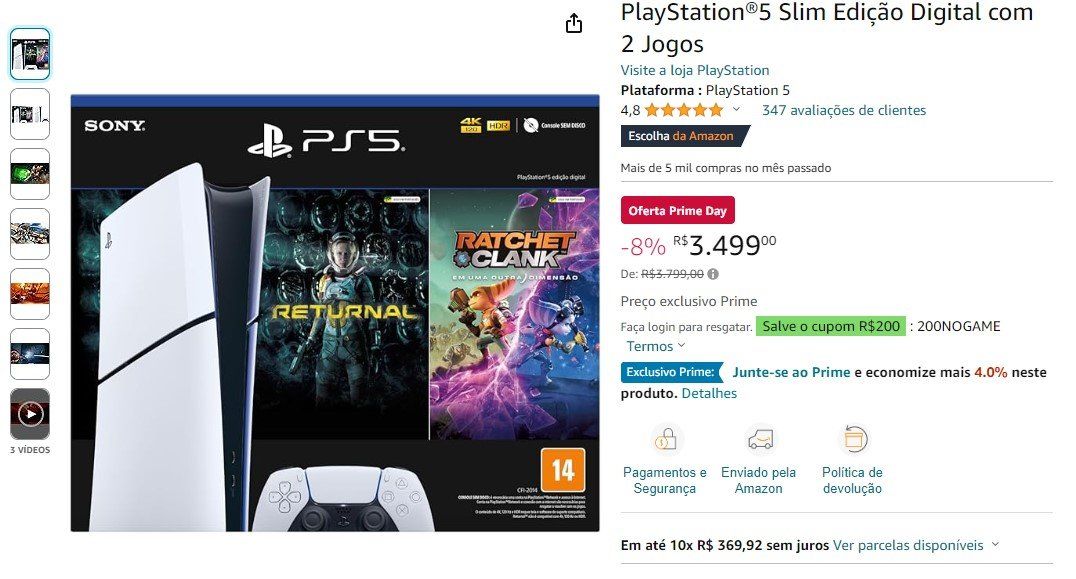Play the product video thumbnail

click(x=30, y=414)
